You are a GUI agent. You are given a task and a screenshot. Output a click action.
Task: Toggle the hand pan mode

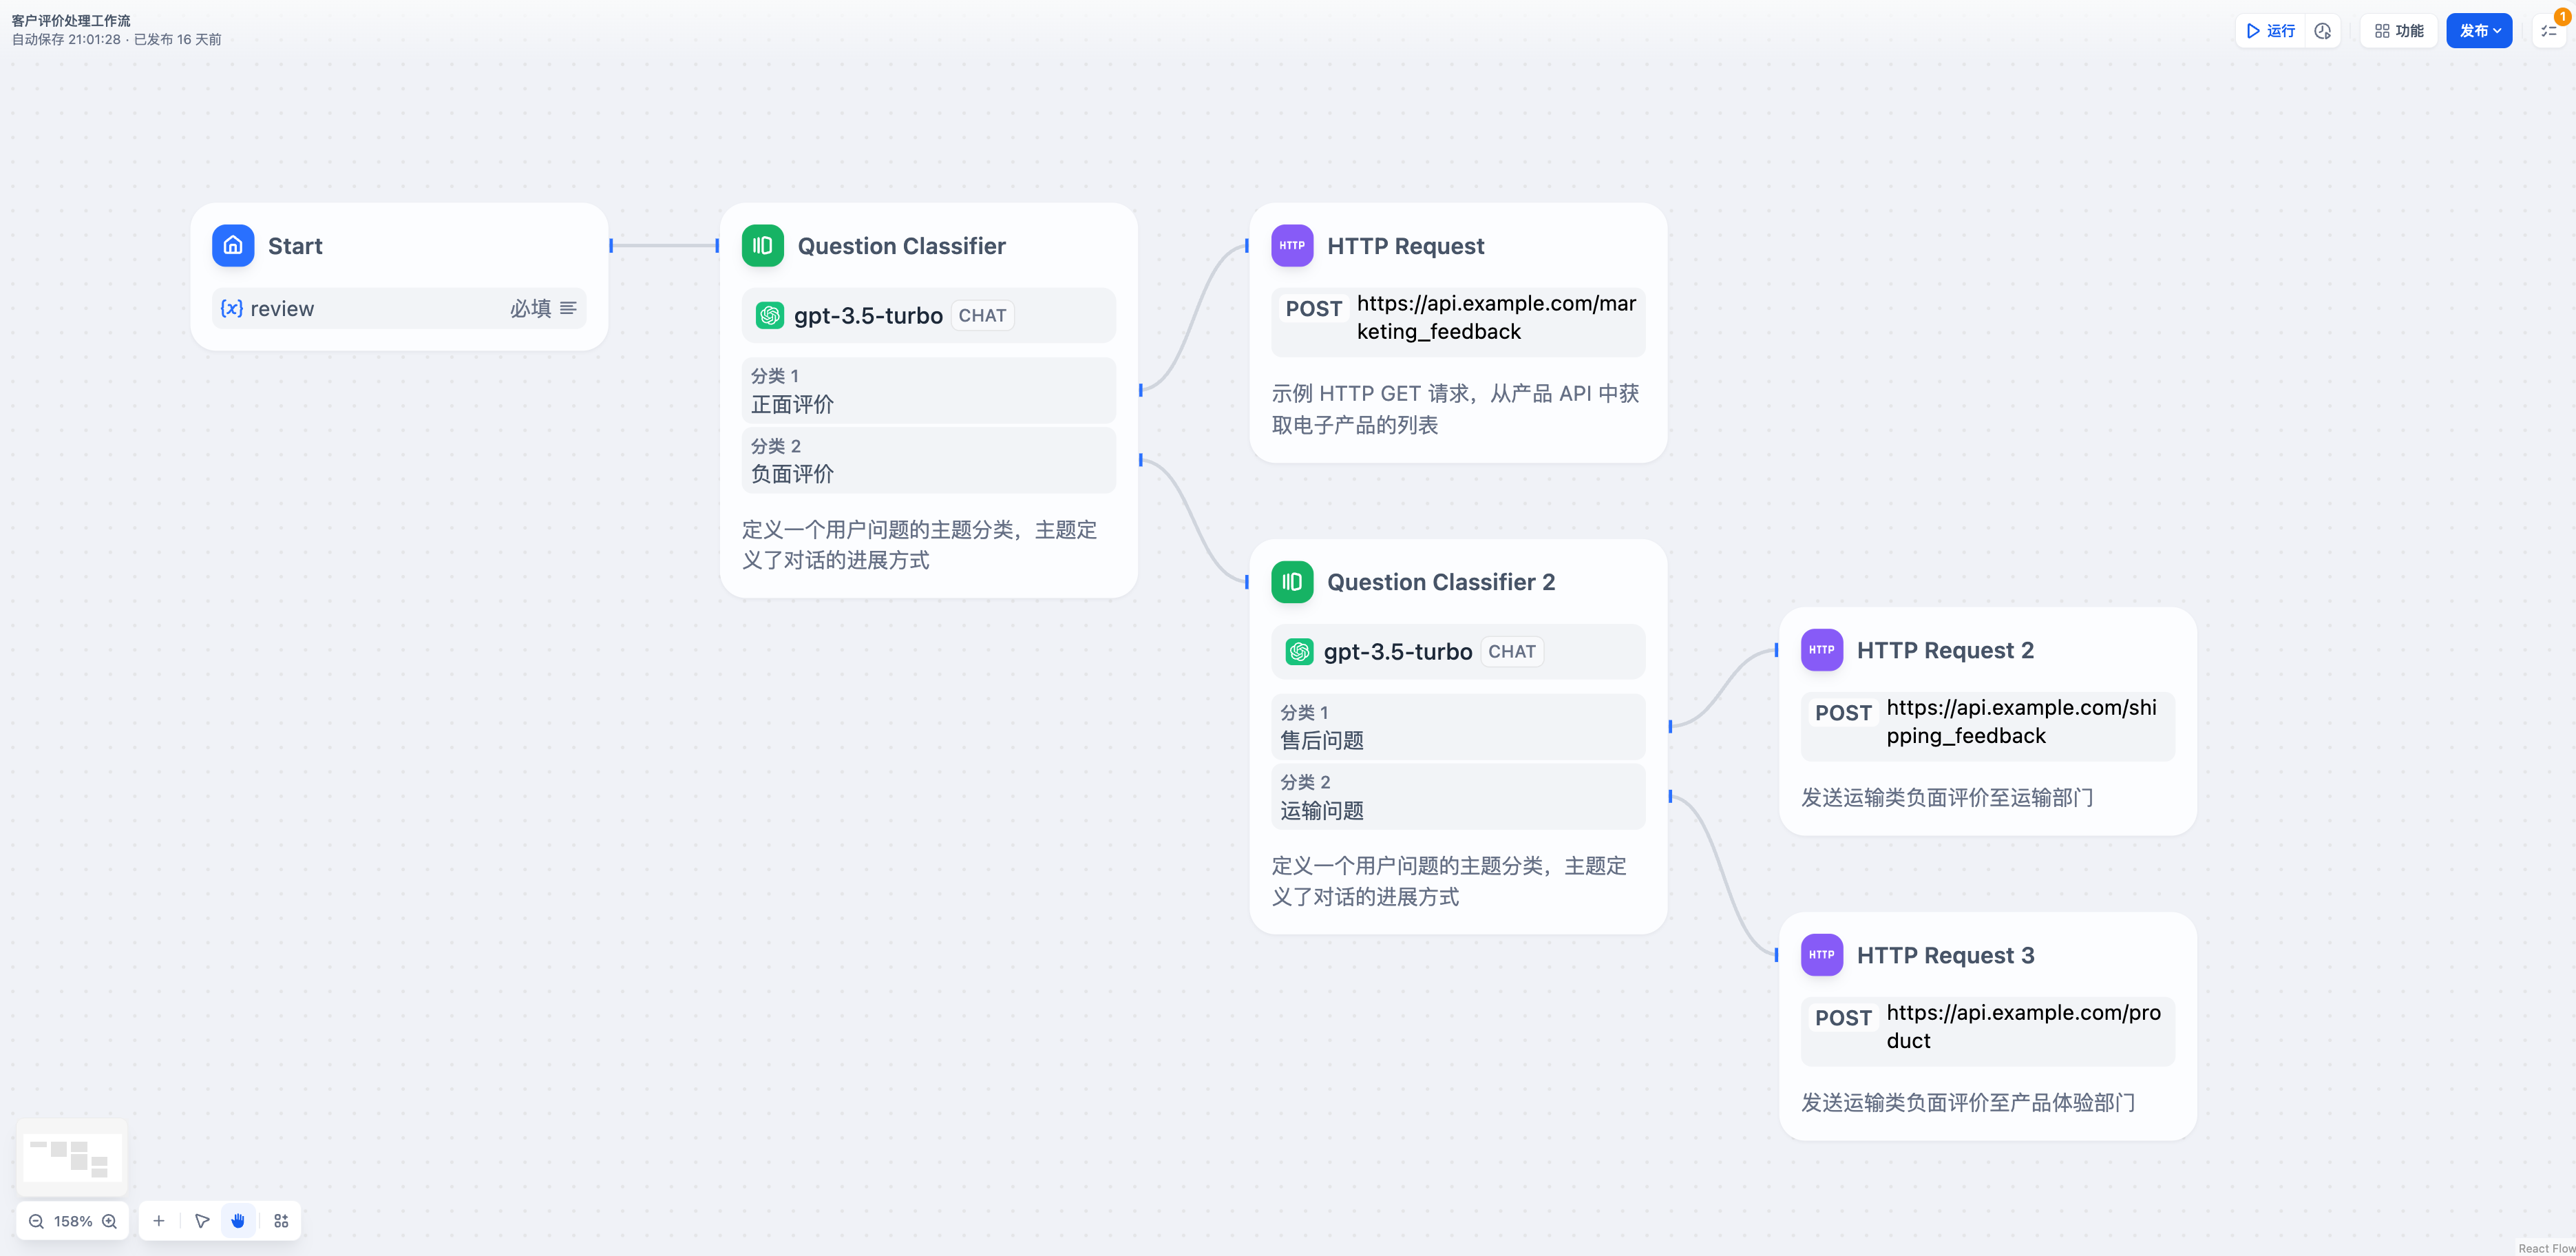pyautogui.click(x=238, y=1221)
